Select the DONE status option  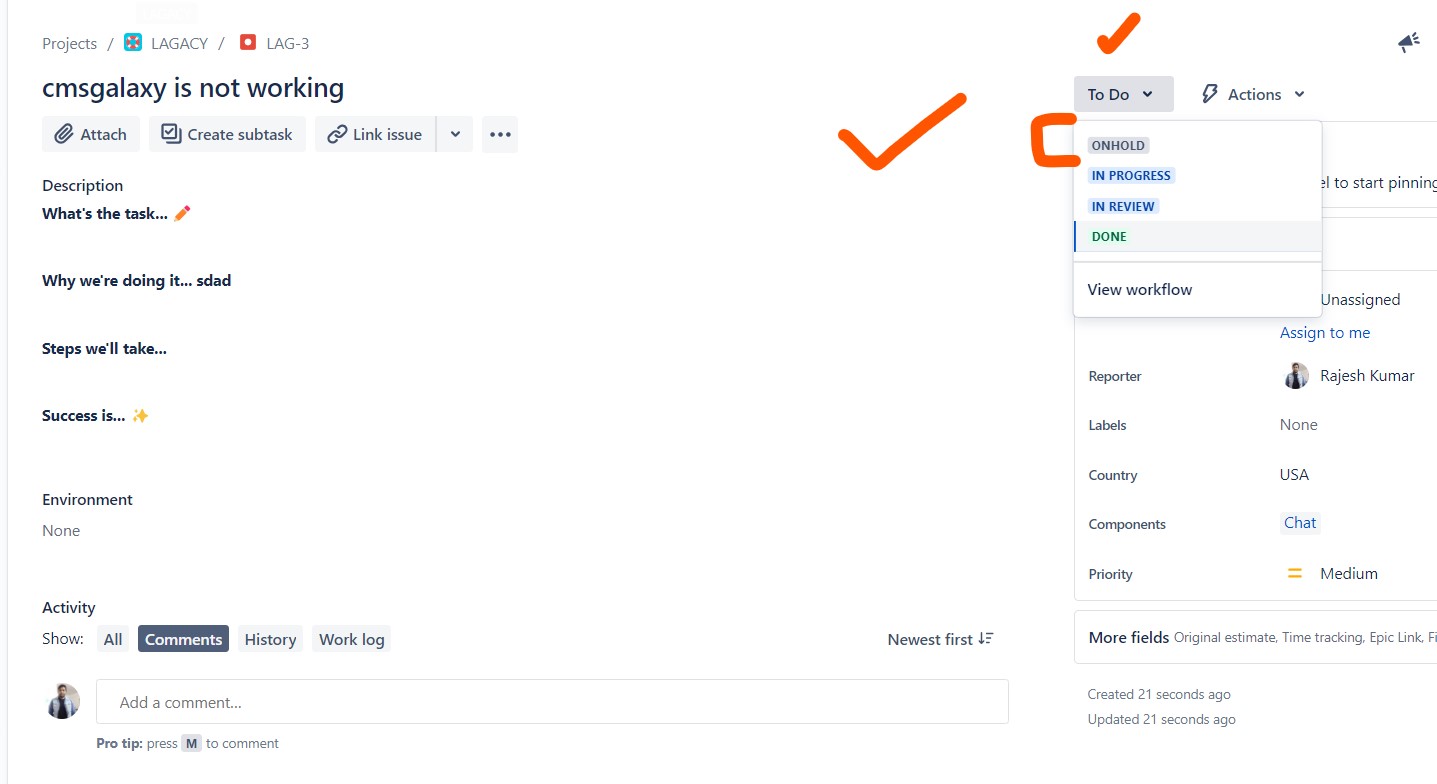[1109, 237]
